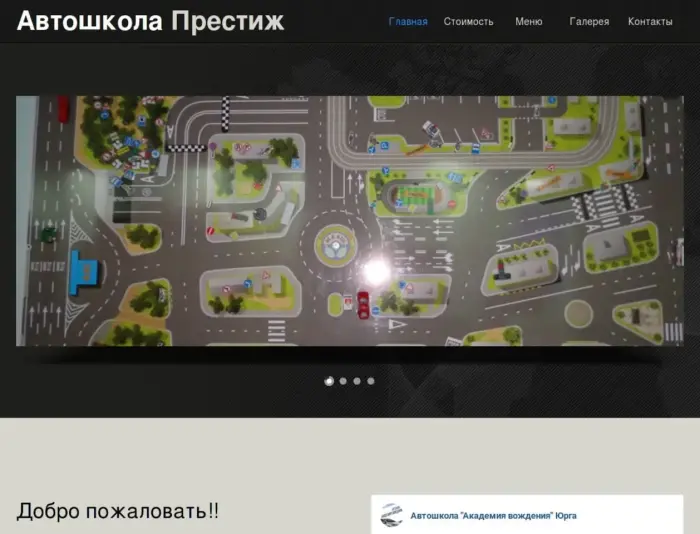The image size is (700, 534).
Task: Open the Главная menu item
Action: pyautogui.click(x=408, y=22)
